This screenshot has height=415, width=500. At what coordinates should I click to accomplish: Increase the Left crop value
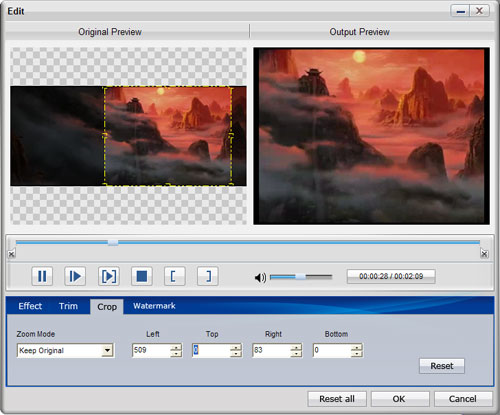tap(176, 347)
